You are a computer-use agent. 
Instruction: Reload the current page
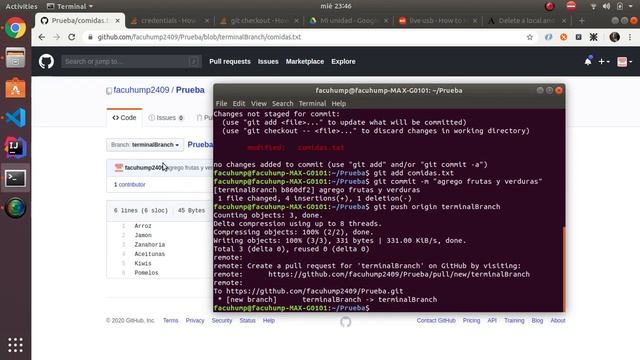coord(71,37)
